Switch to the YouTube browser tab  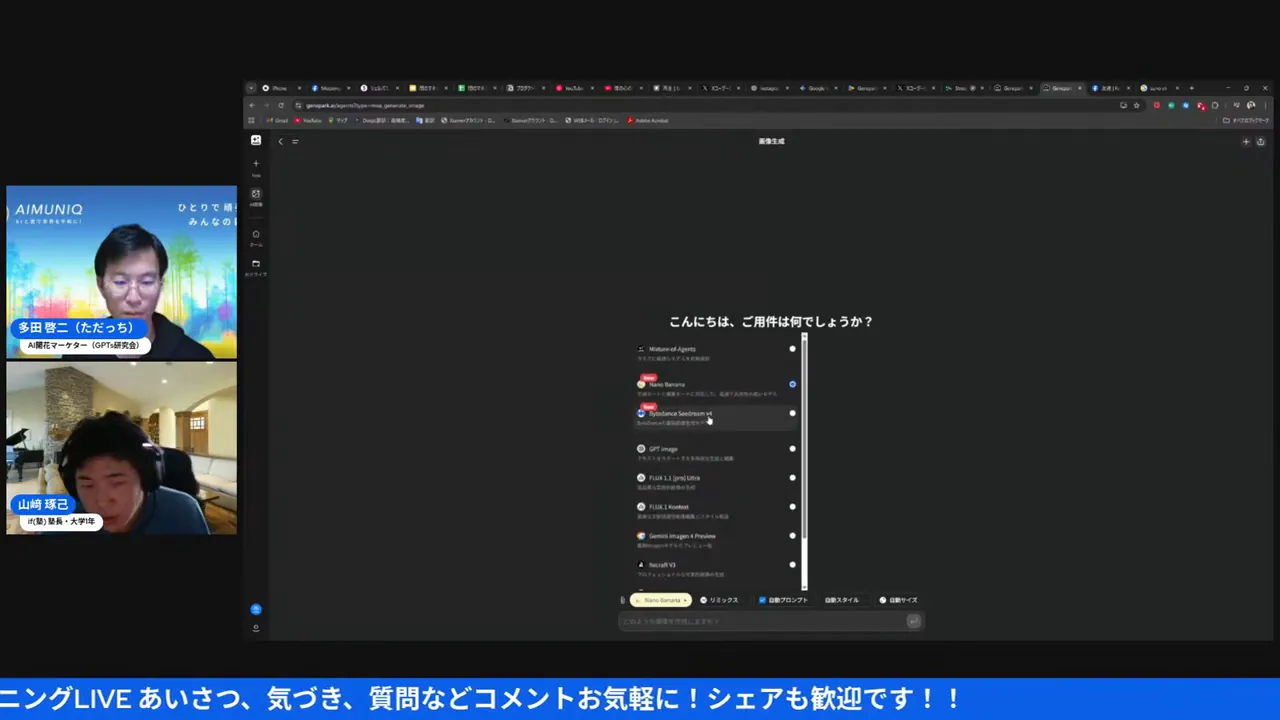(575, 88)
